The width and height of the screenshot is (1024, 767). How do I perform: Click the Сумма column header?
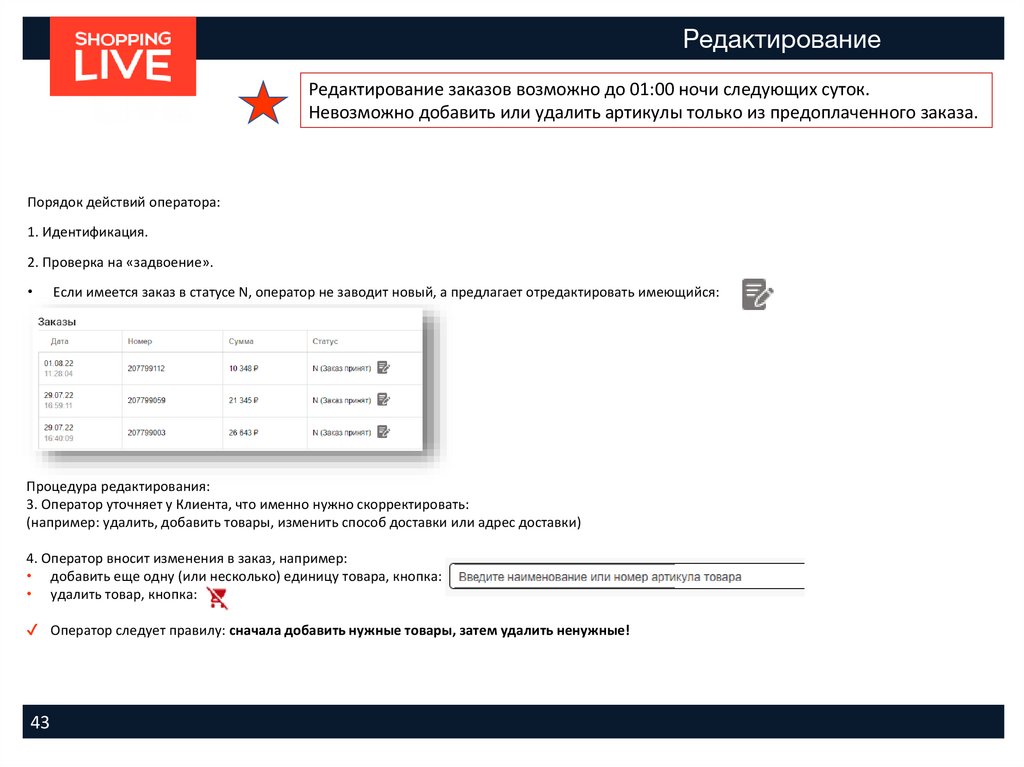tap(241, 341)
